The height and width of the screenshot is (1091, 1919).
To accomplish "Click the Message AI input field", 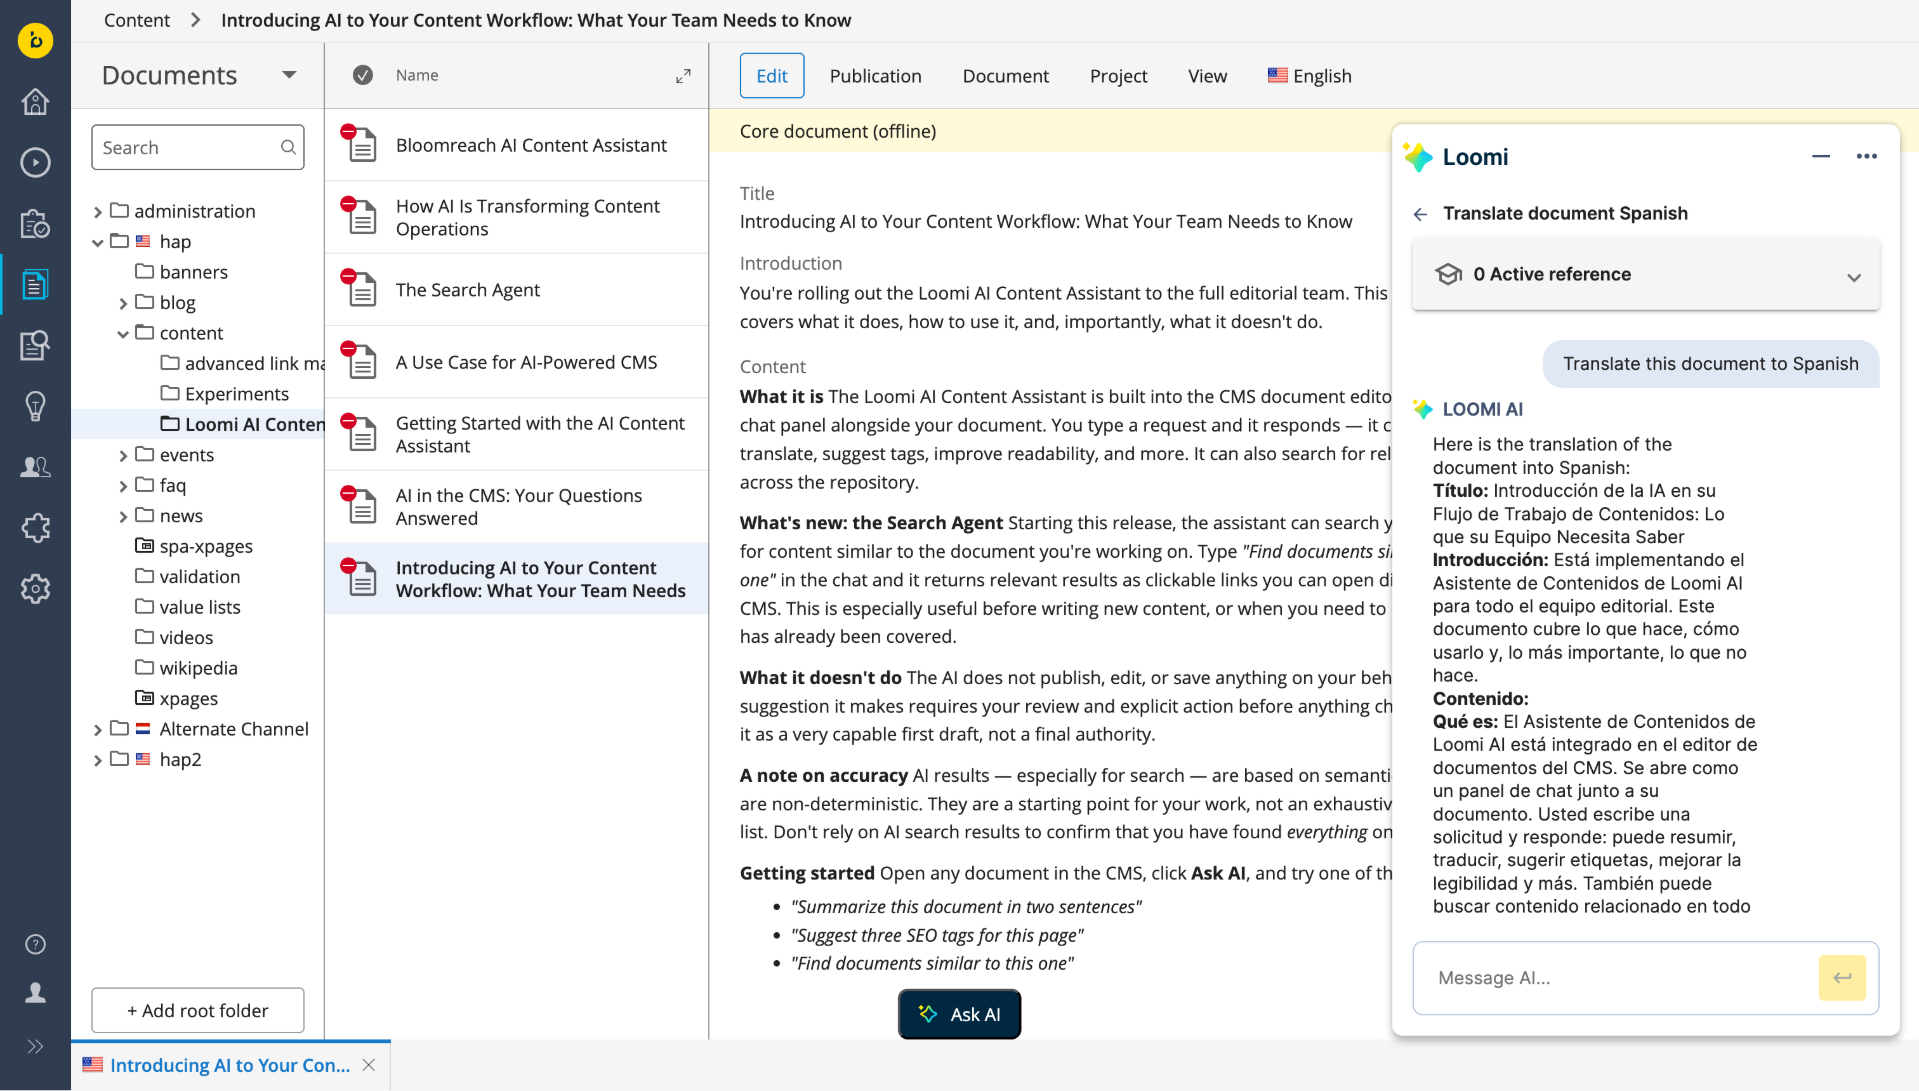I will coord(1615,978).
